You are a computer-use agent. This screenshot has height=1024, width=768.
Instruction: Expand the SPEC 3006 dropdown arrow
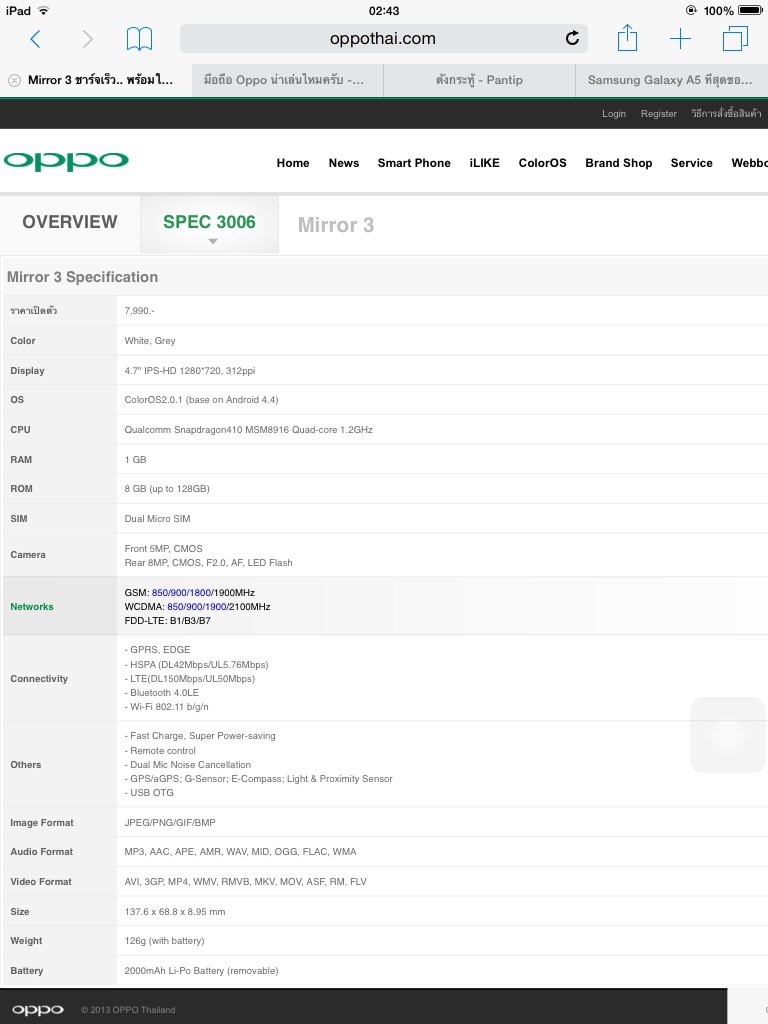(x=212, y=242)
